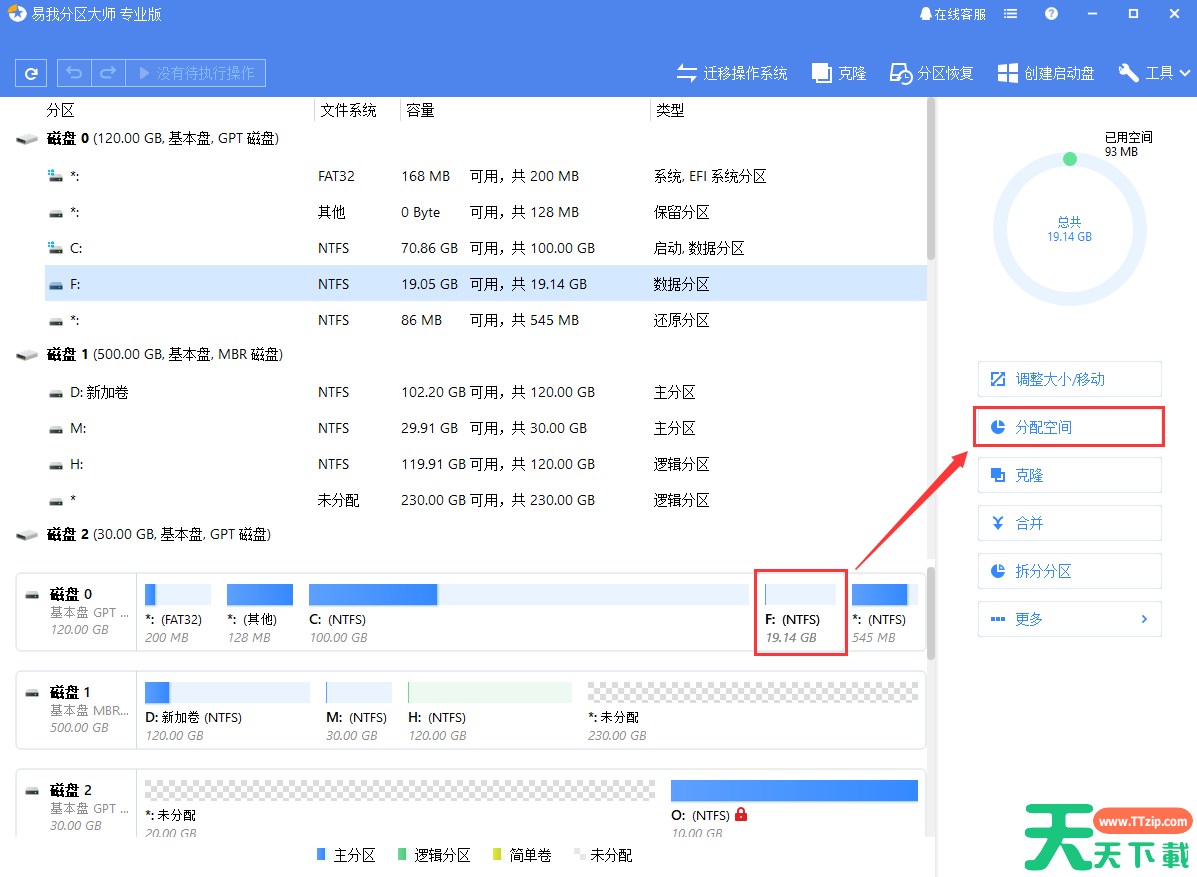Screen dimensions: 1197x877
Task: Click the partition list vertical scrollbar
Action: (x=931, y=180)
